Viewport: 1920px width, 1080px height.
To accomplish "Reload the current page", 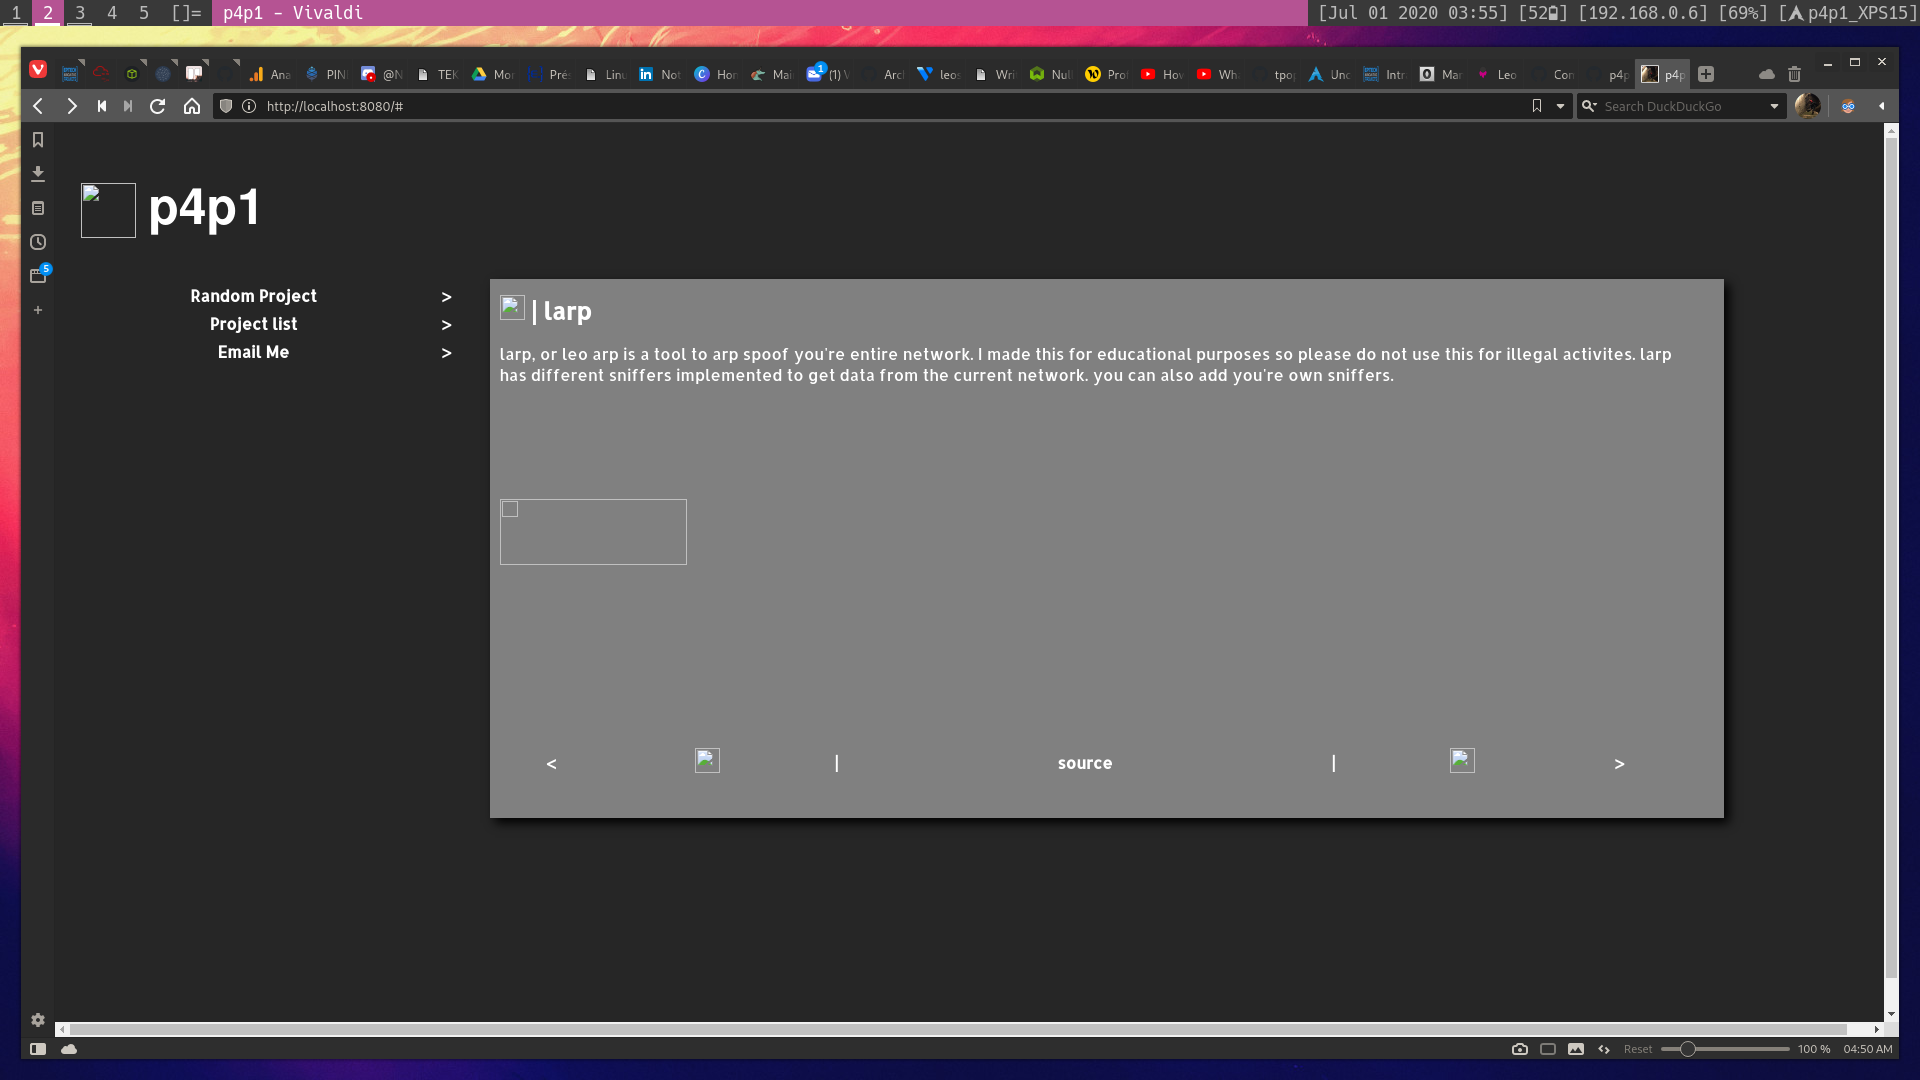I will (157, 106).
